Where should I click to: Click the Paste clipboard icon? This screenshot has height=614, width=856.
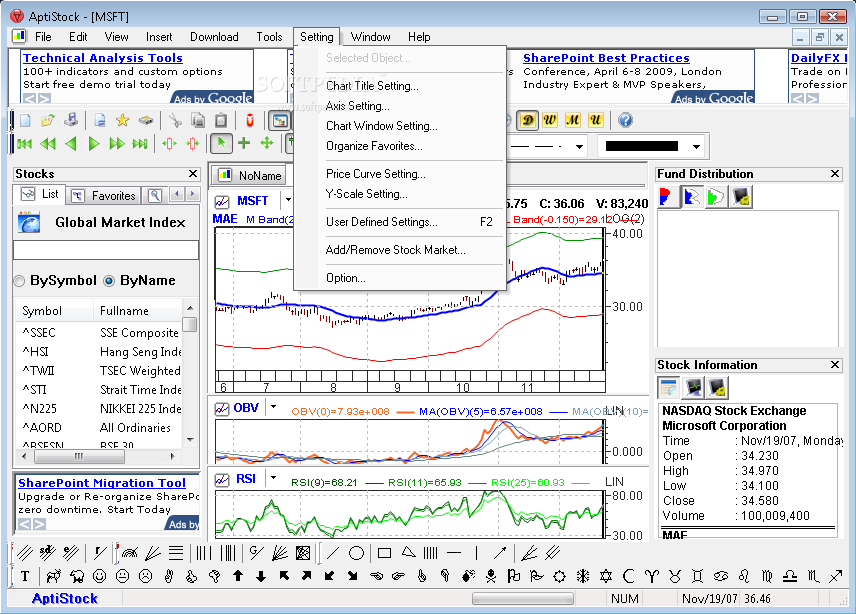(x=221, y=120)
